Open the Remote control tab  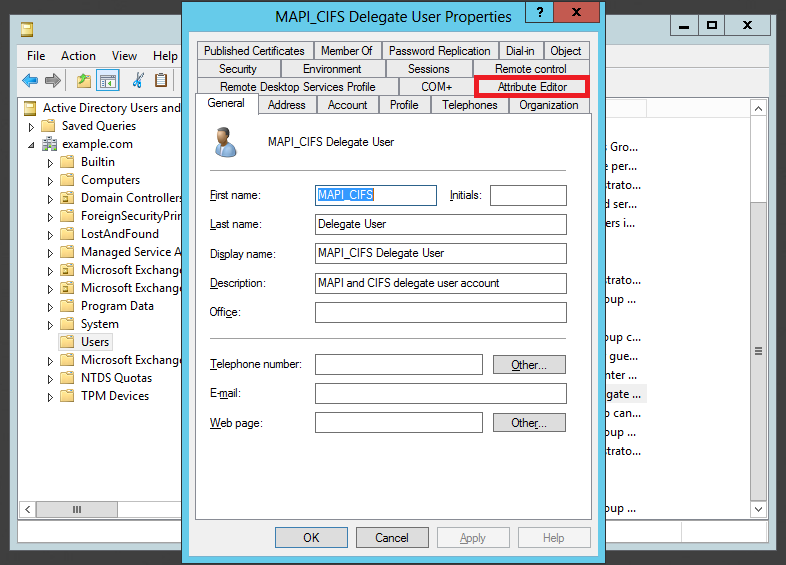tap(531, 69)
